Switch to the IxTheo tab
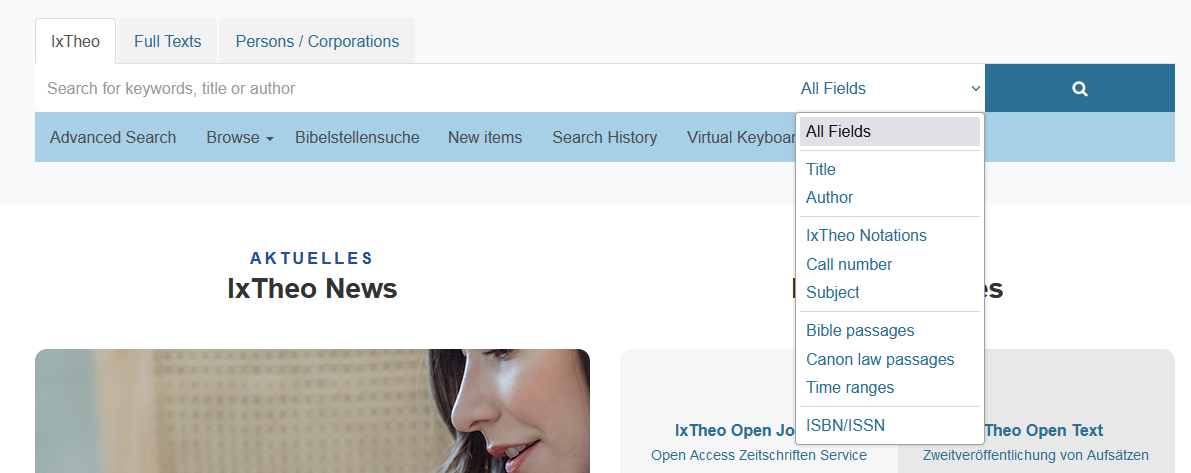Screen dimensions: 1191x473 pos(75,41)
